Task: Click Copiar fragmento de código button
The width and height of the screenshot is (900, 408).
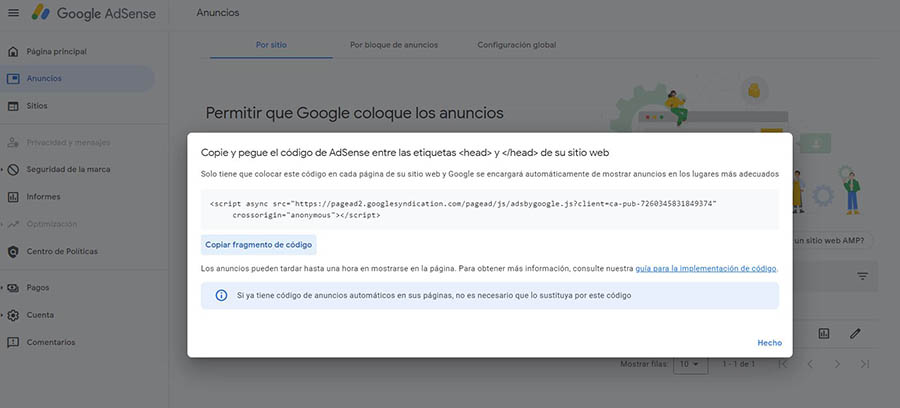Action: tap(259, 244)
